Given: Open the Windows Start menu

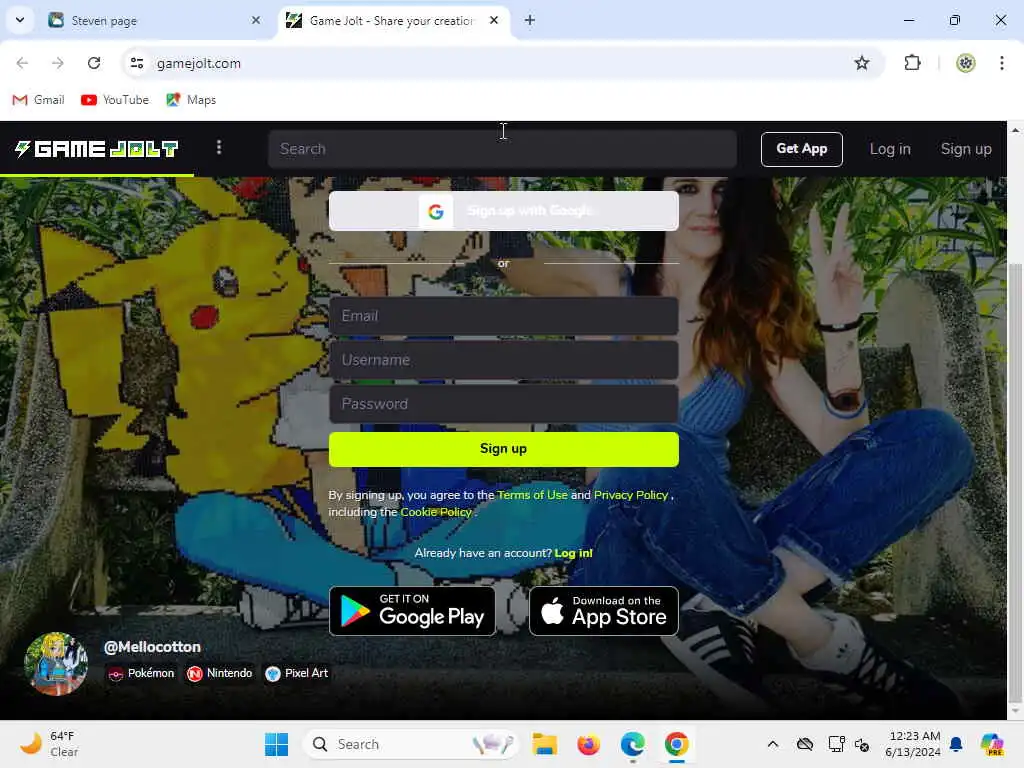Looking at the screenshot, I should point(276,744).
